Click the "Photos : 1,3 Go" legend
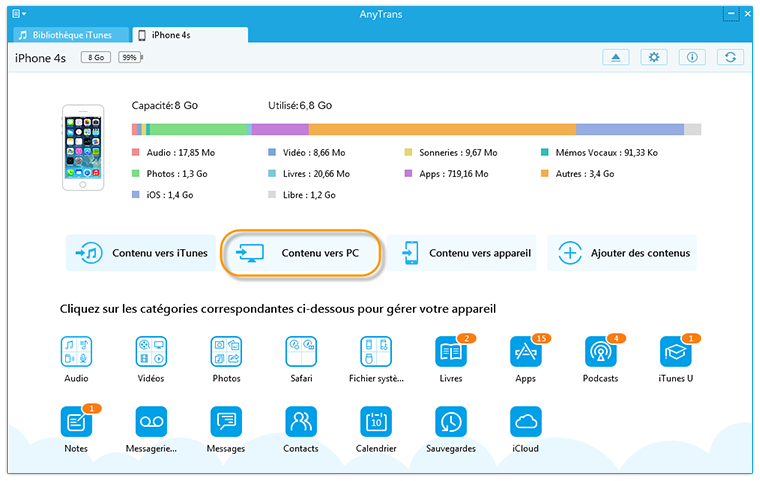Screen dimensions: 760x481 170,174
